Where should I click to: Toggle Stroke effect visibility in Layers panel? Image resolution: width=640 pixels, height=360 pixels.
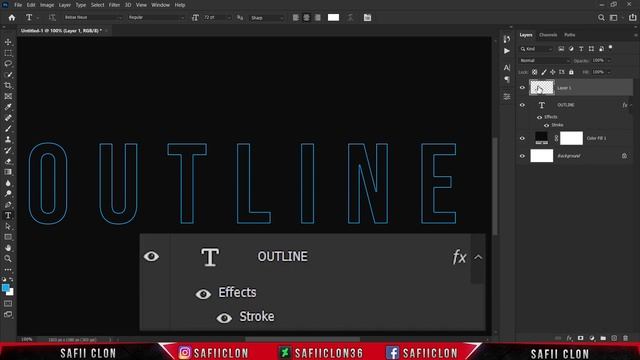547,125
